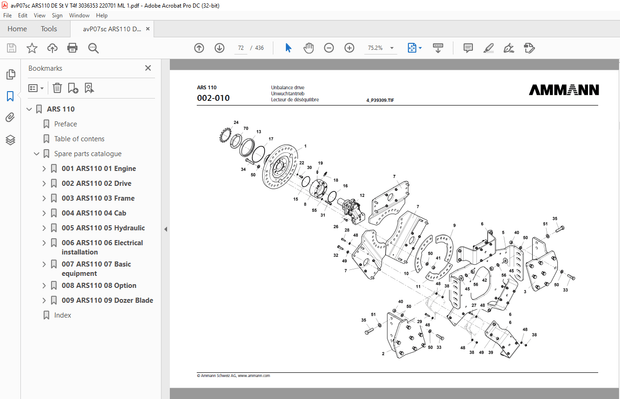Select the arrow selection tool
This screenshot has width=620, height=399.
[288, 48]
